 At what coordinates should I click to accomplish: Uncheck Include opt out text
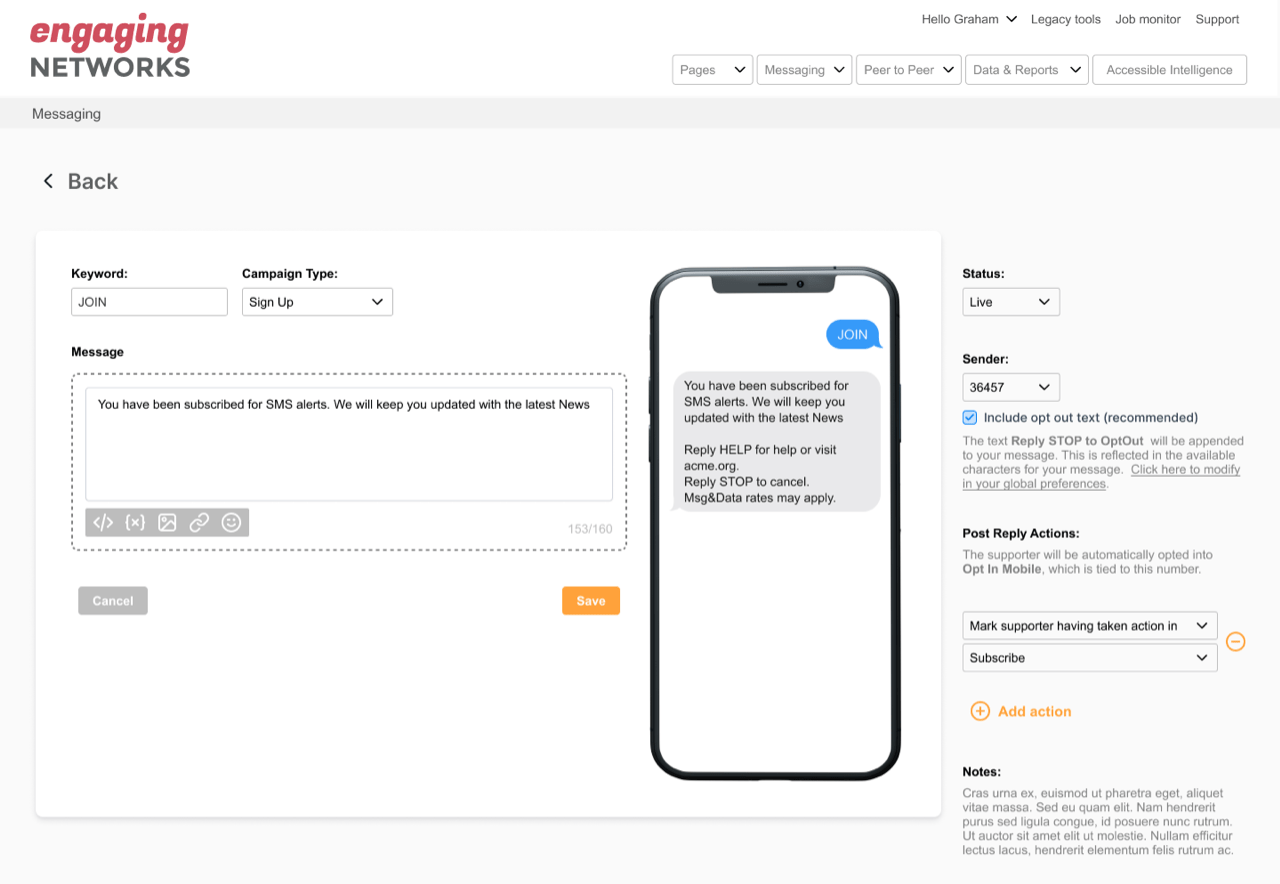(969, 417)
